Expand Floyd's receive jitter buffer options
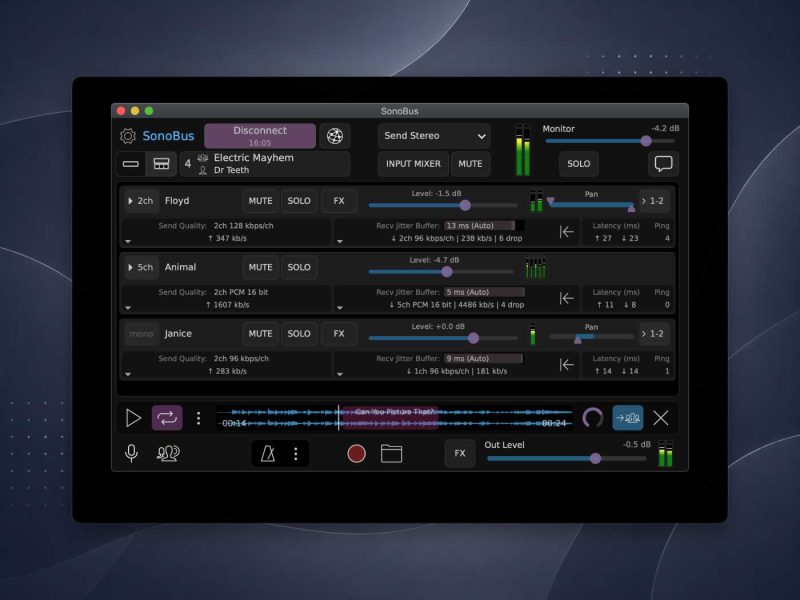The image size is (800, 600). pos(340,241)
